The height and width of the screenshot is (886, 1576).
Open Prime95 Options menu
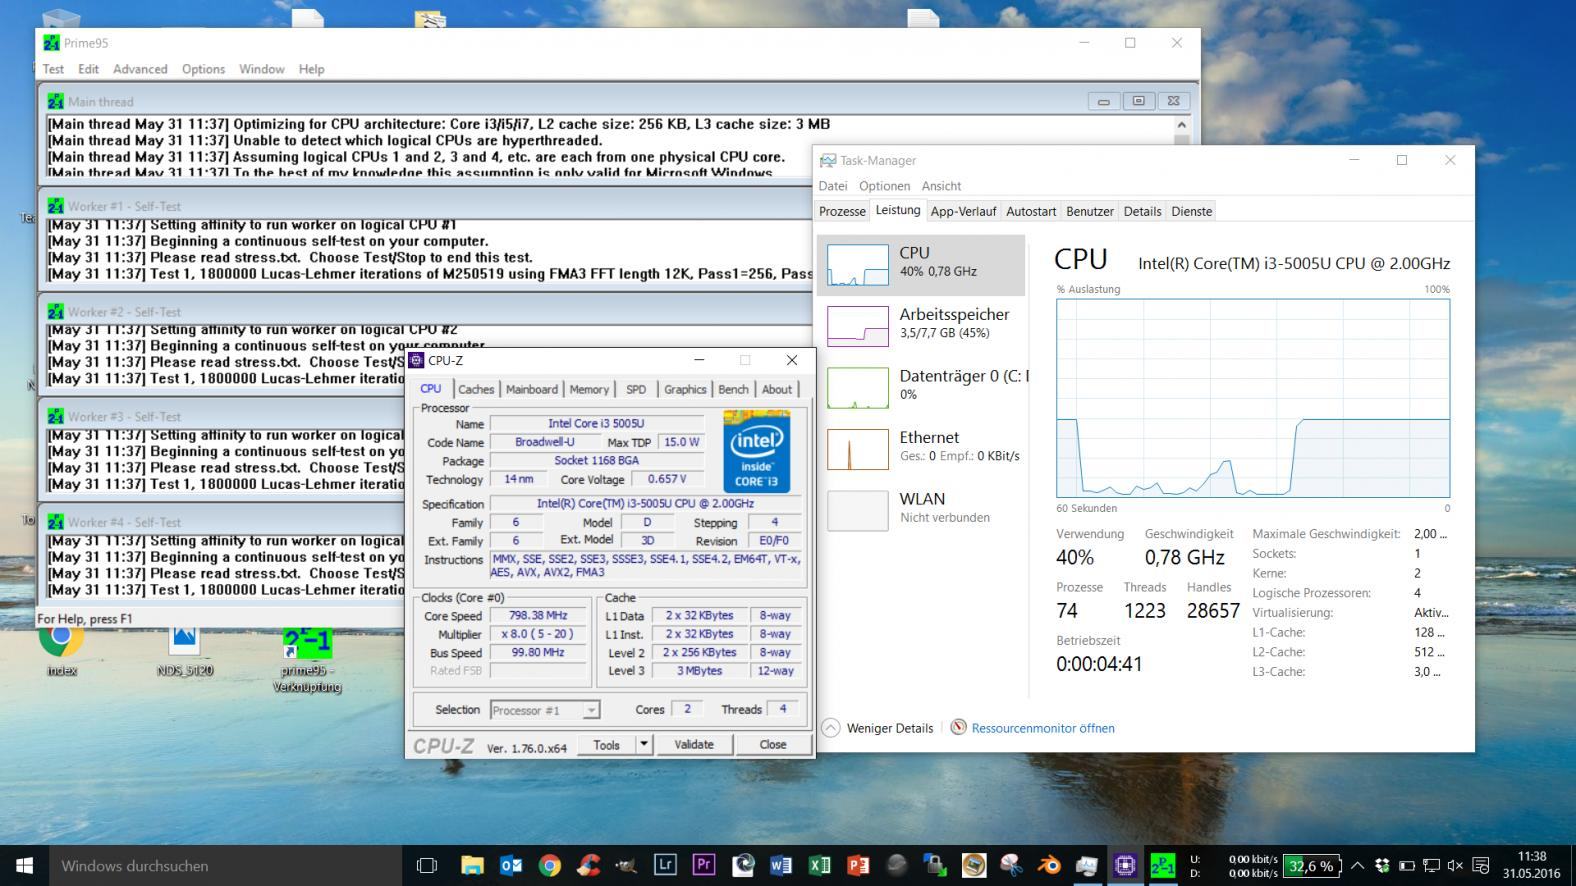[203, 69]
